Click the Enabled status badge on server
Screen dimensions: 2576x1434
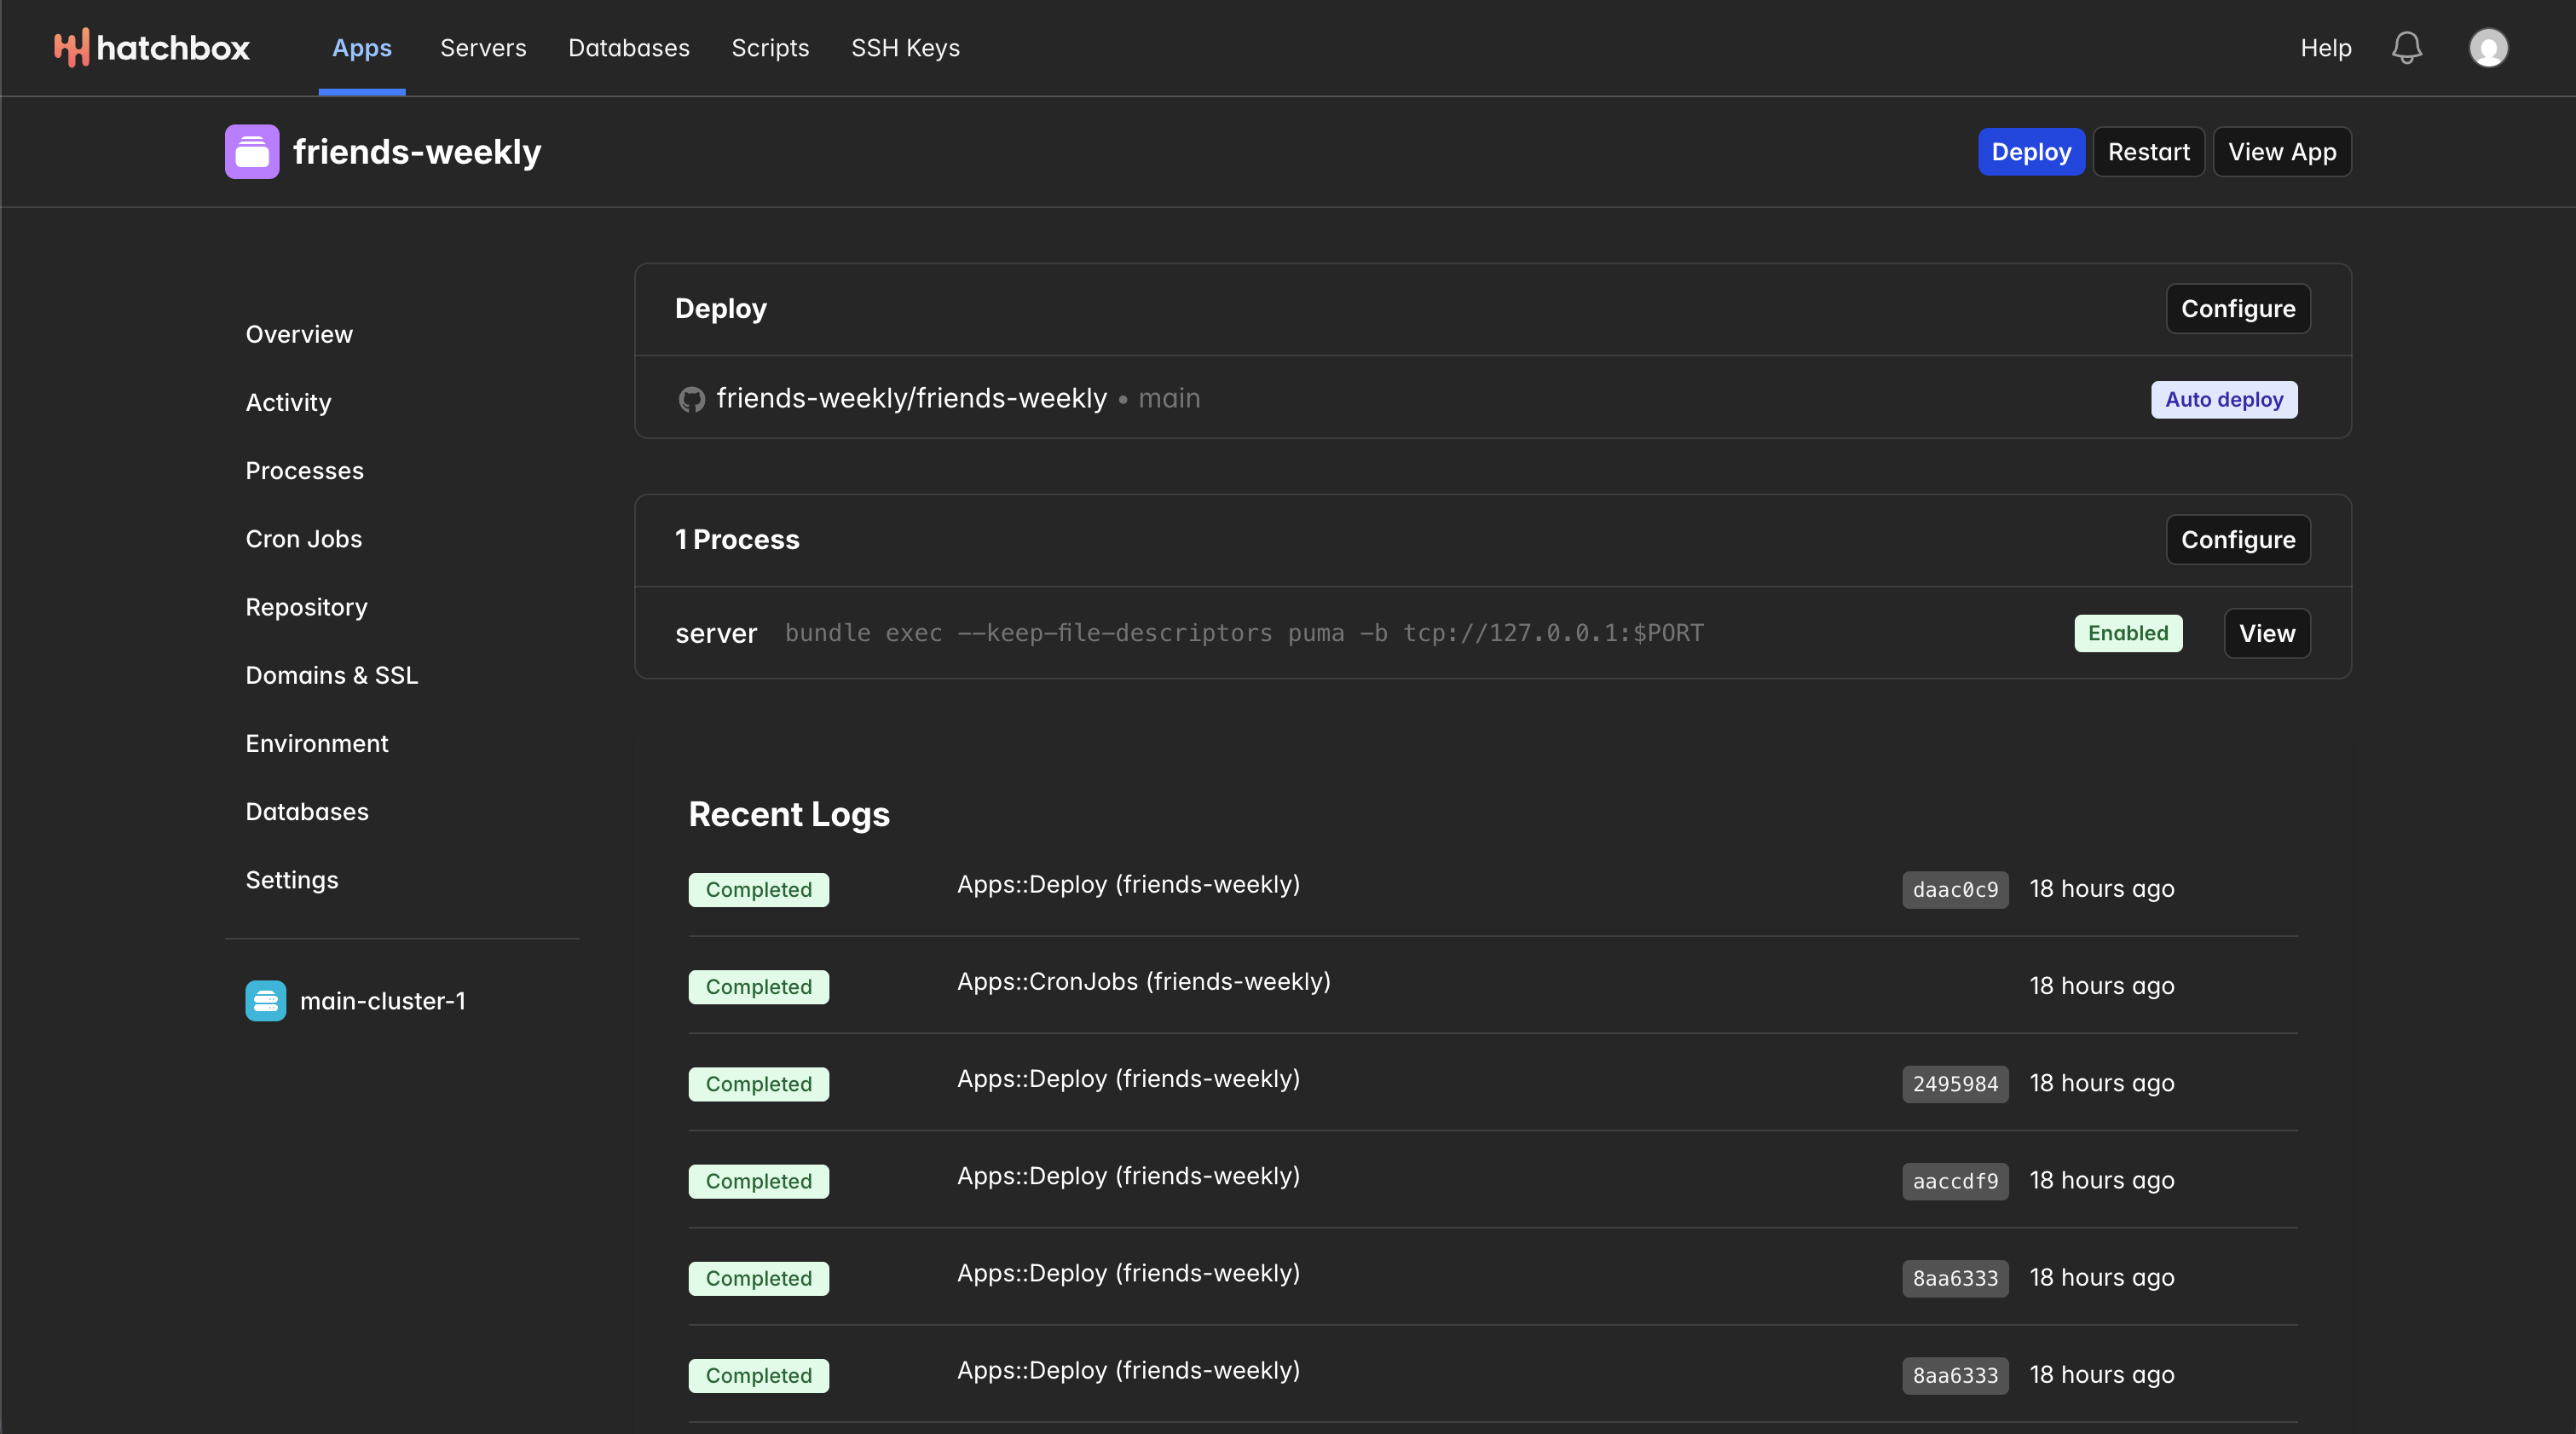click(x=2127, y=633)
